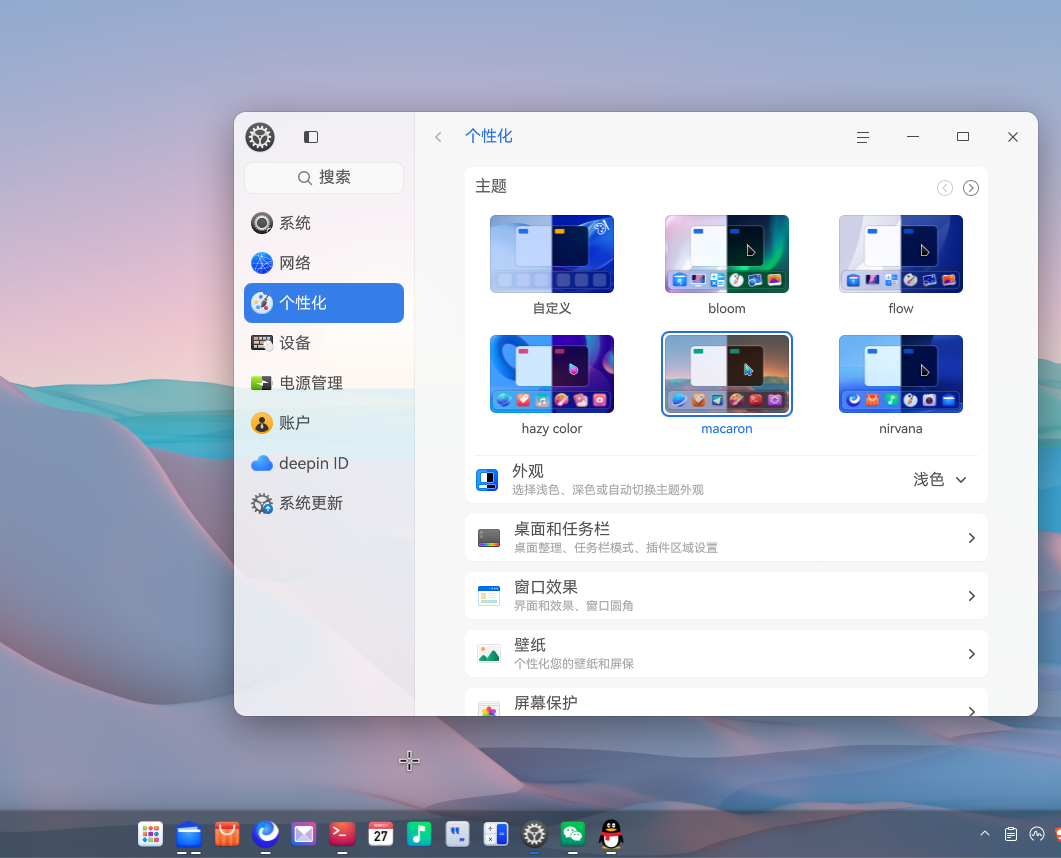Click the 个性化 page title
This screenshot has height=858, width=1061.
[489, 136]
